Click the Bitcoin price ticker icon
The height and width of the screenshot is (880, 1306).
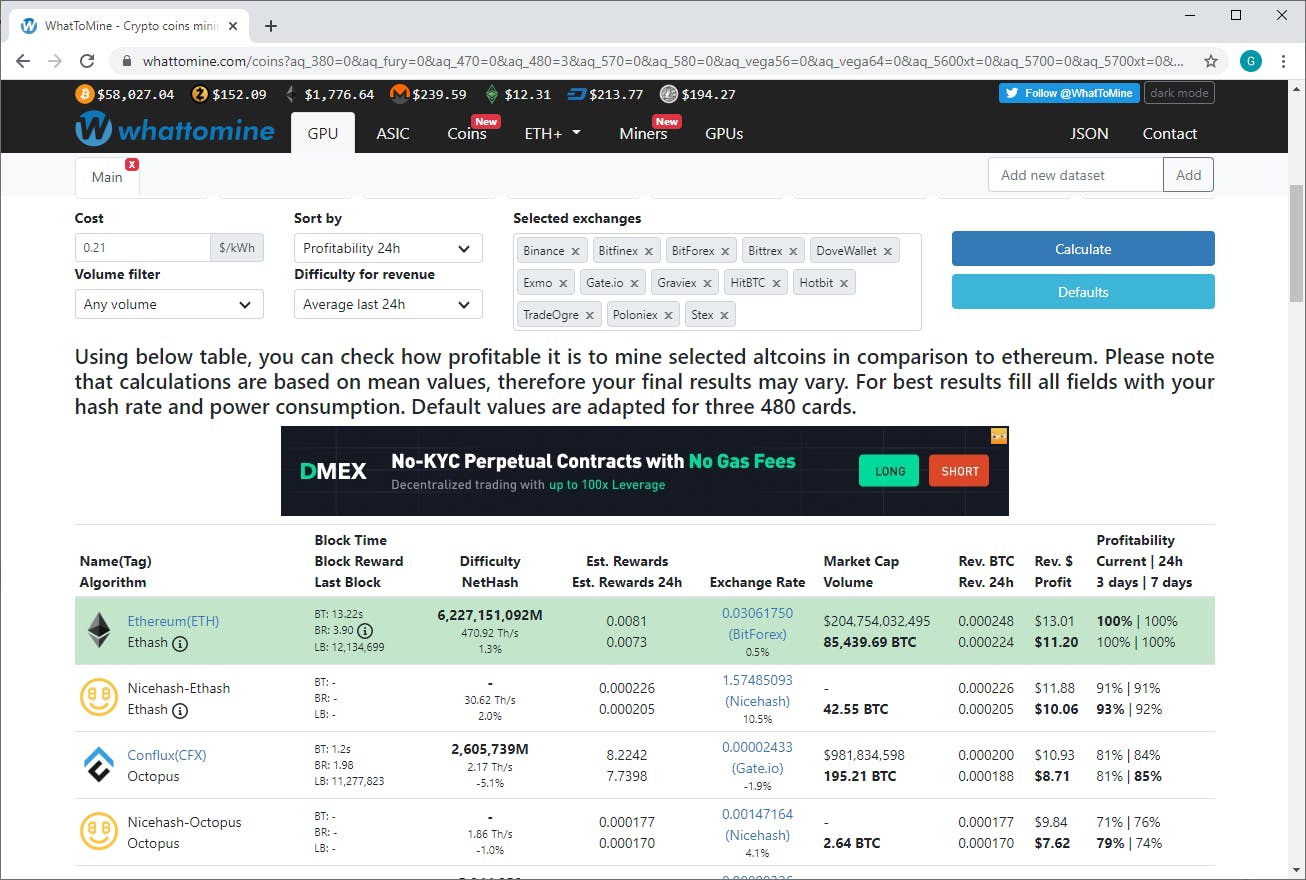coord(85,94)
